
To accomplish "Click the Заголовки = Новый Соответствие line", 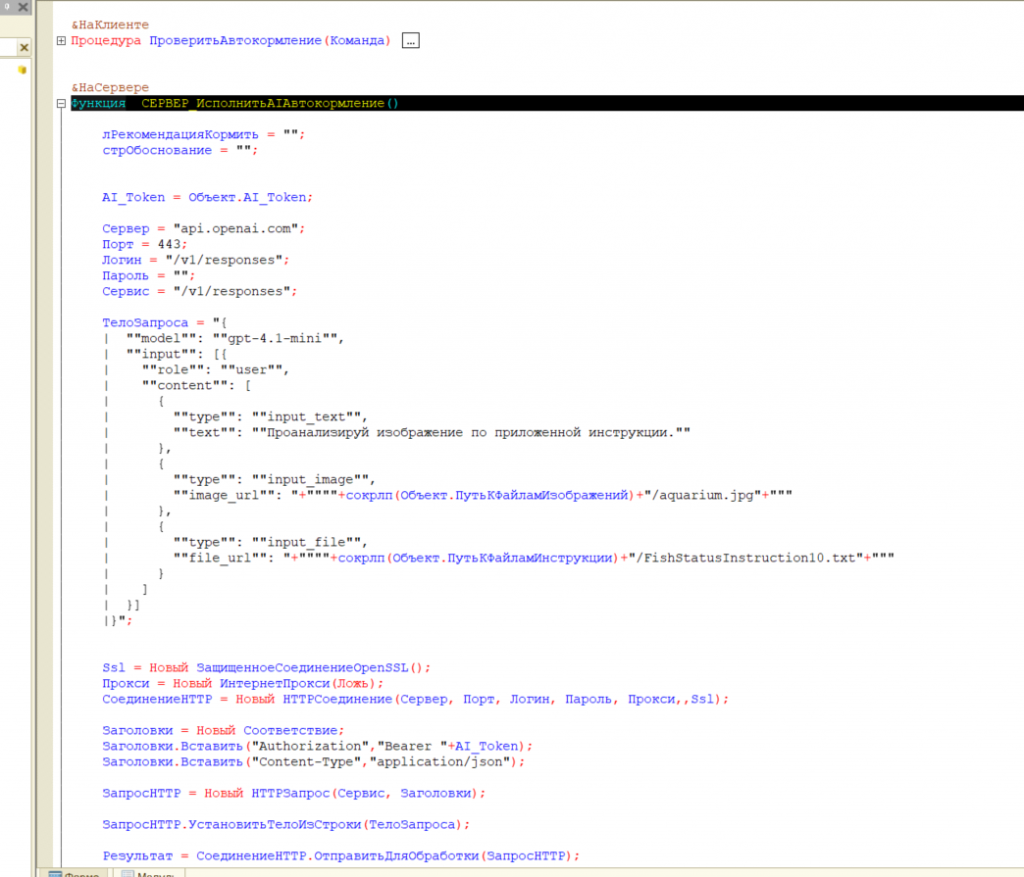I will pyautogui.click(x=223, y=730).
